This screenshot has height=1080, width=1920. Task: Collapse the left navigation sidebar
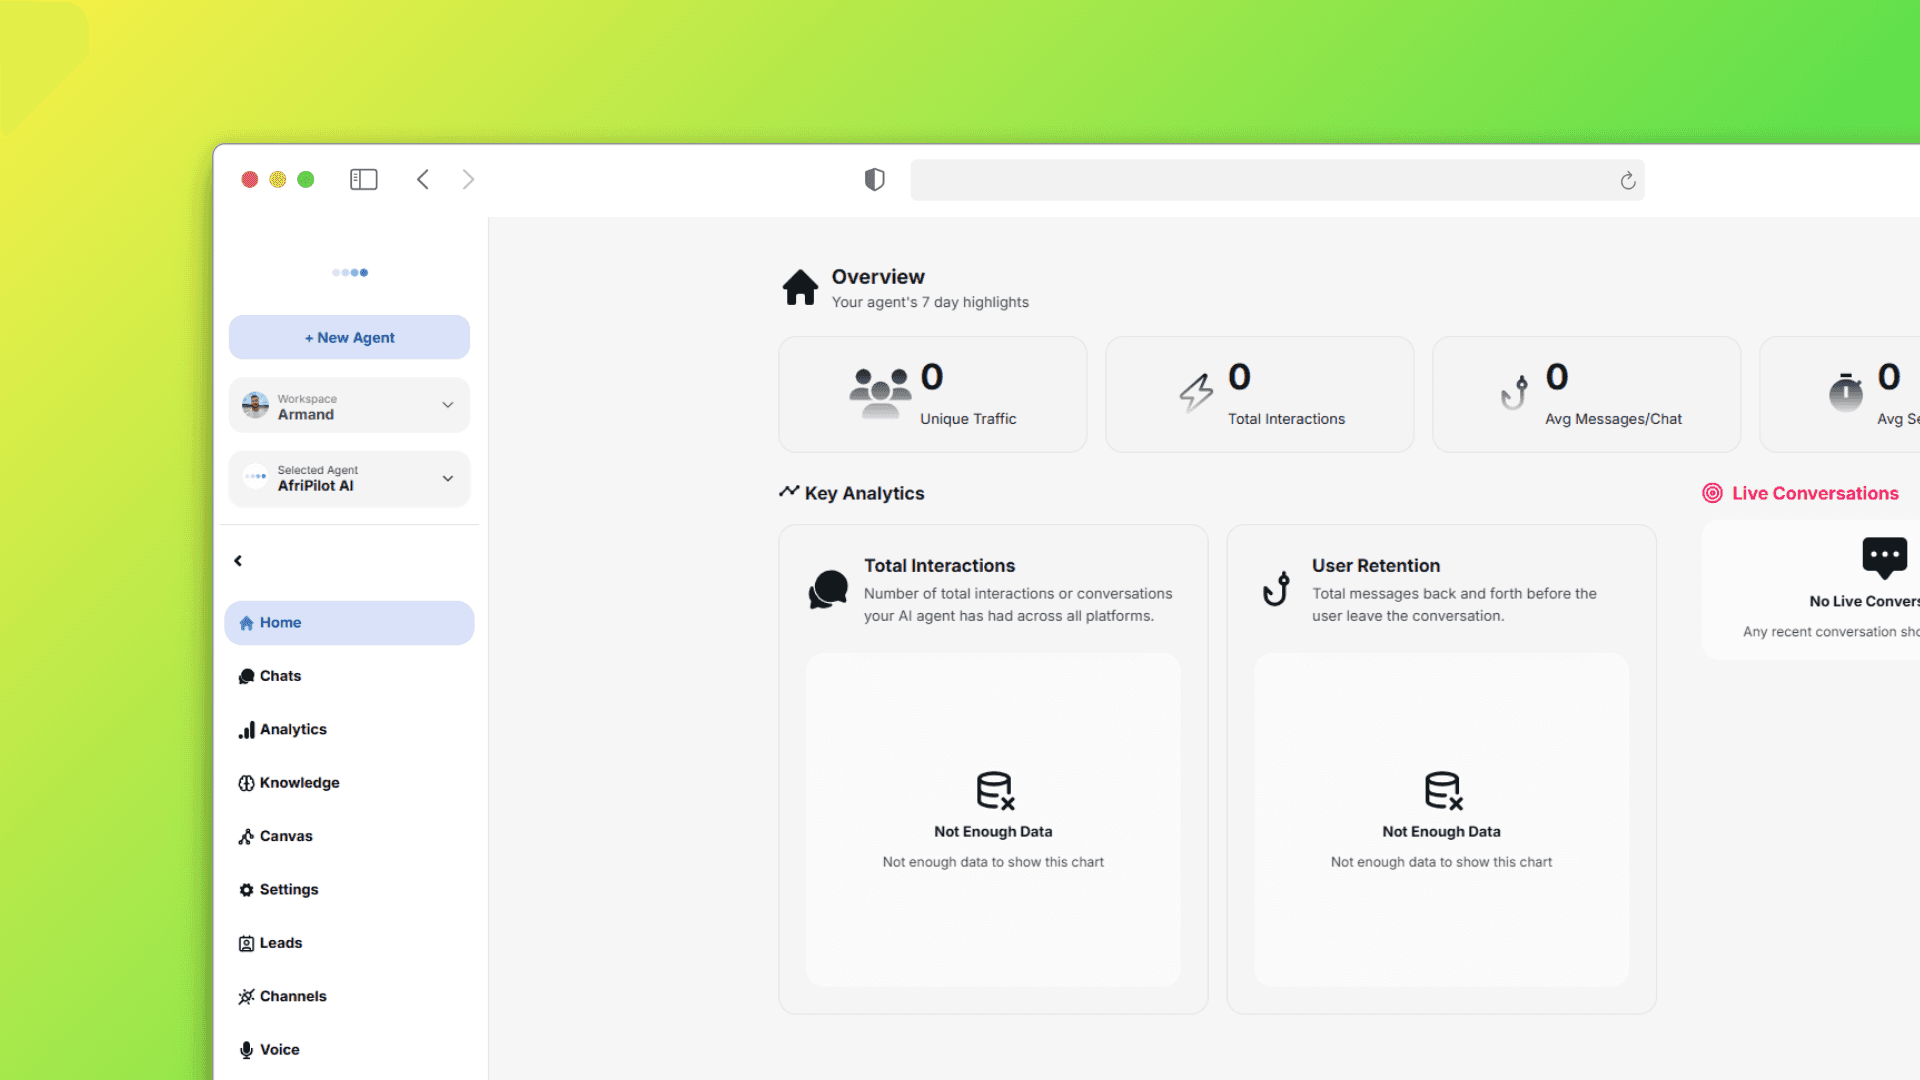(238, 561)
